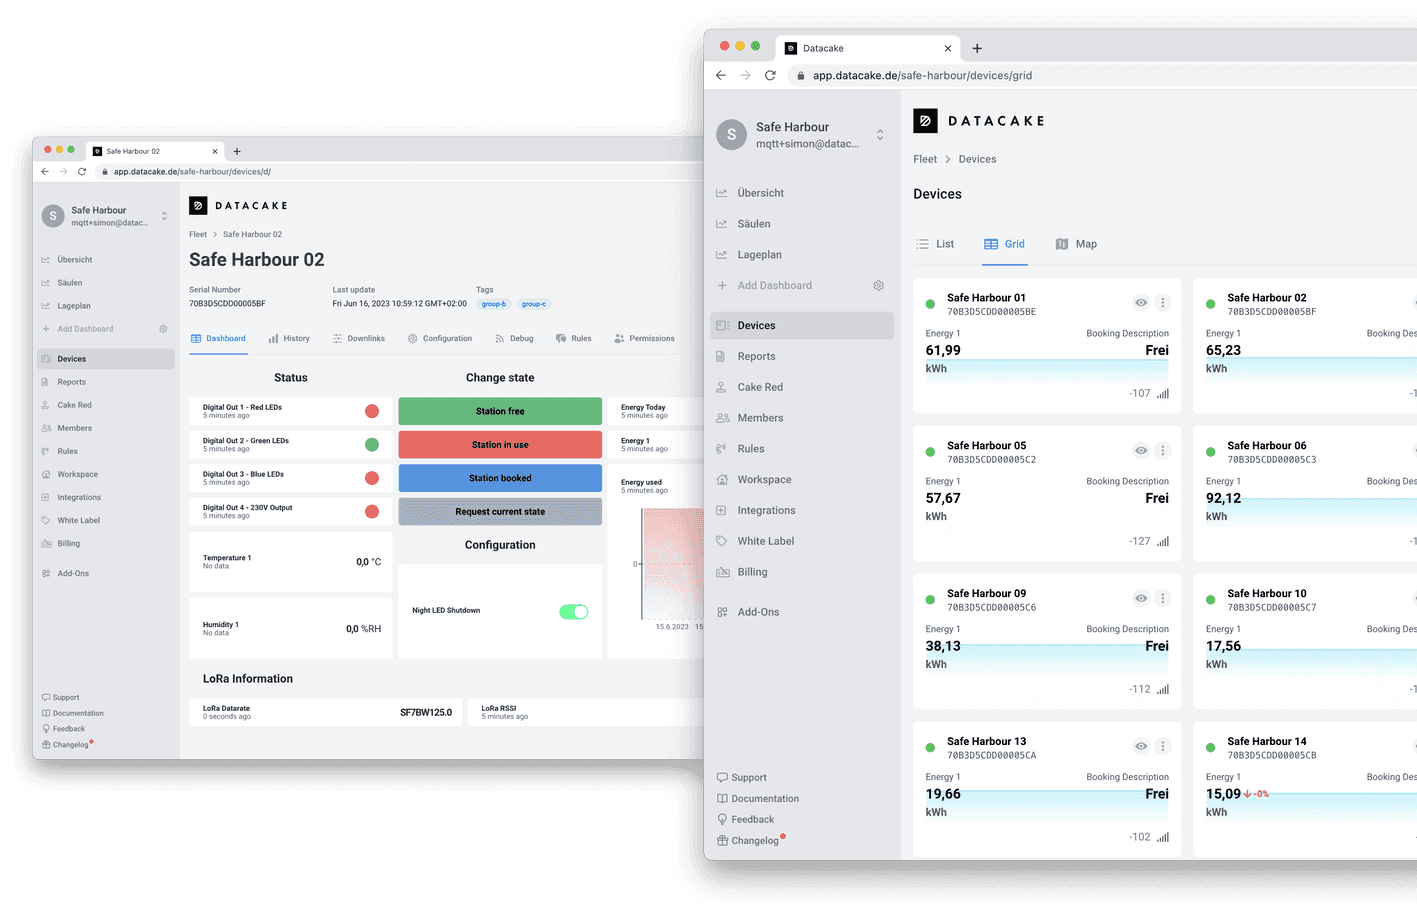Open signal details for Safe Harbour 05

click(x=1162, y=542)
